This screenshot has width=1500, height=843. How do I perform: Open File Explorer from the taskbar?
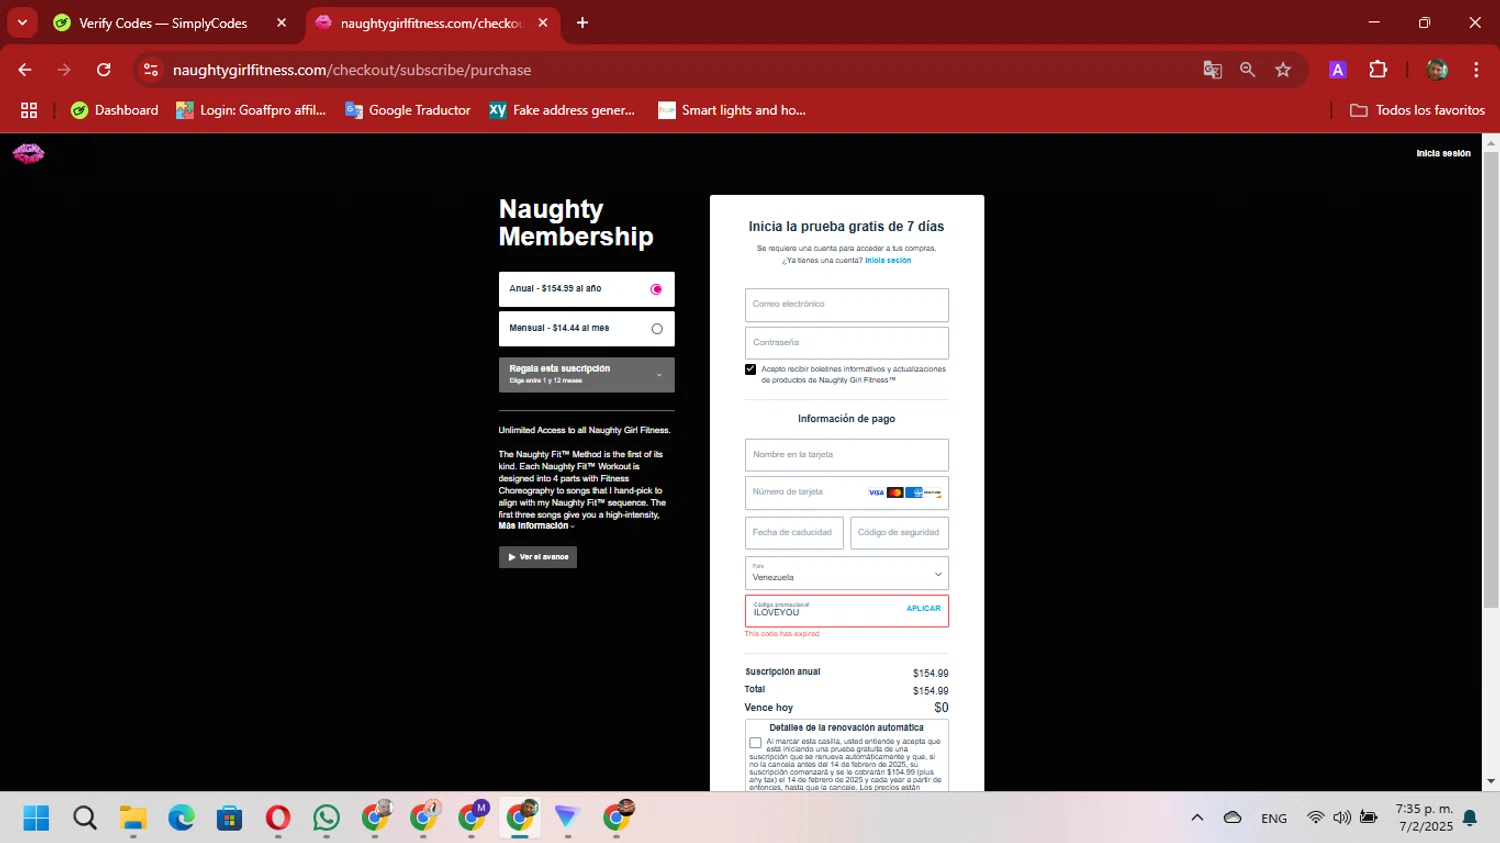(x=133, y=818)
